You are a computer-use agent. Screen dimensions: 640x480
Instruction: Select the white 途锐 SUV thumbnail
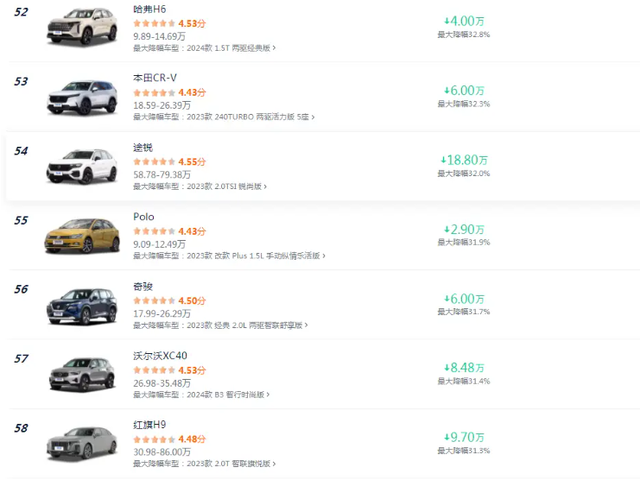[x=82, y=167]
